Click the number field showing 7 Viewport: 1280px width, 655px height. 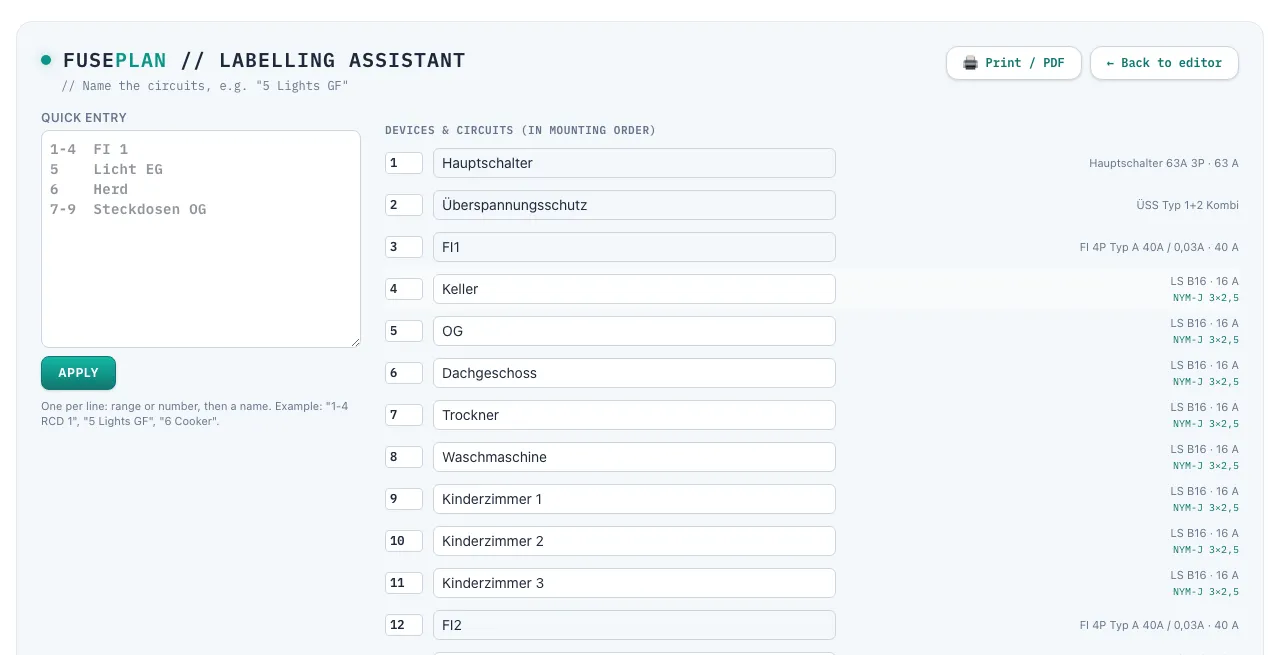tap(404, 415)
